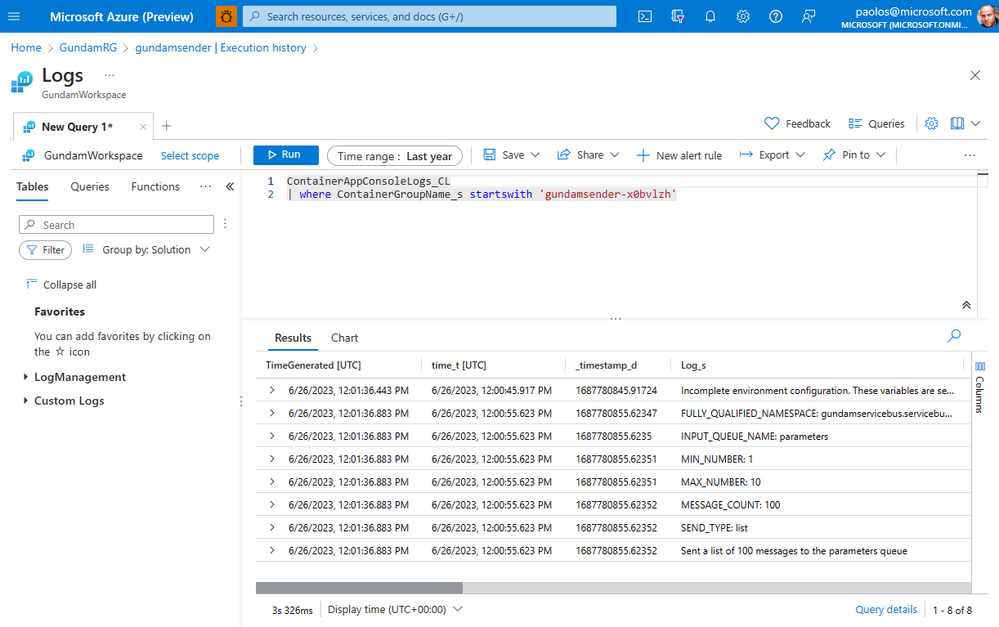999x627 pixels.
Task: Open the Columns side panel
Action: (x=980, y=389)
